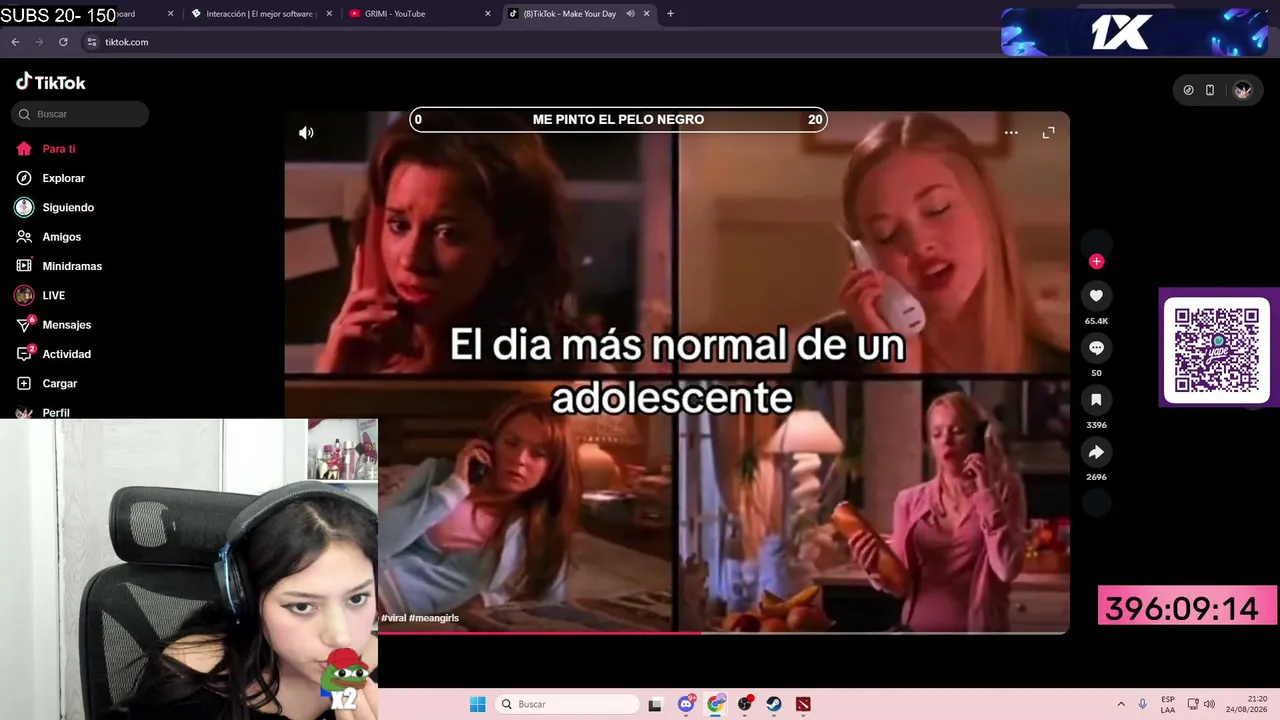
Task: Click the Cargar plus square icon
Action: (24, 383)
